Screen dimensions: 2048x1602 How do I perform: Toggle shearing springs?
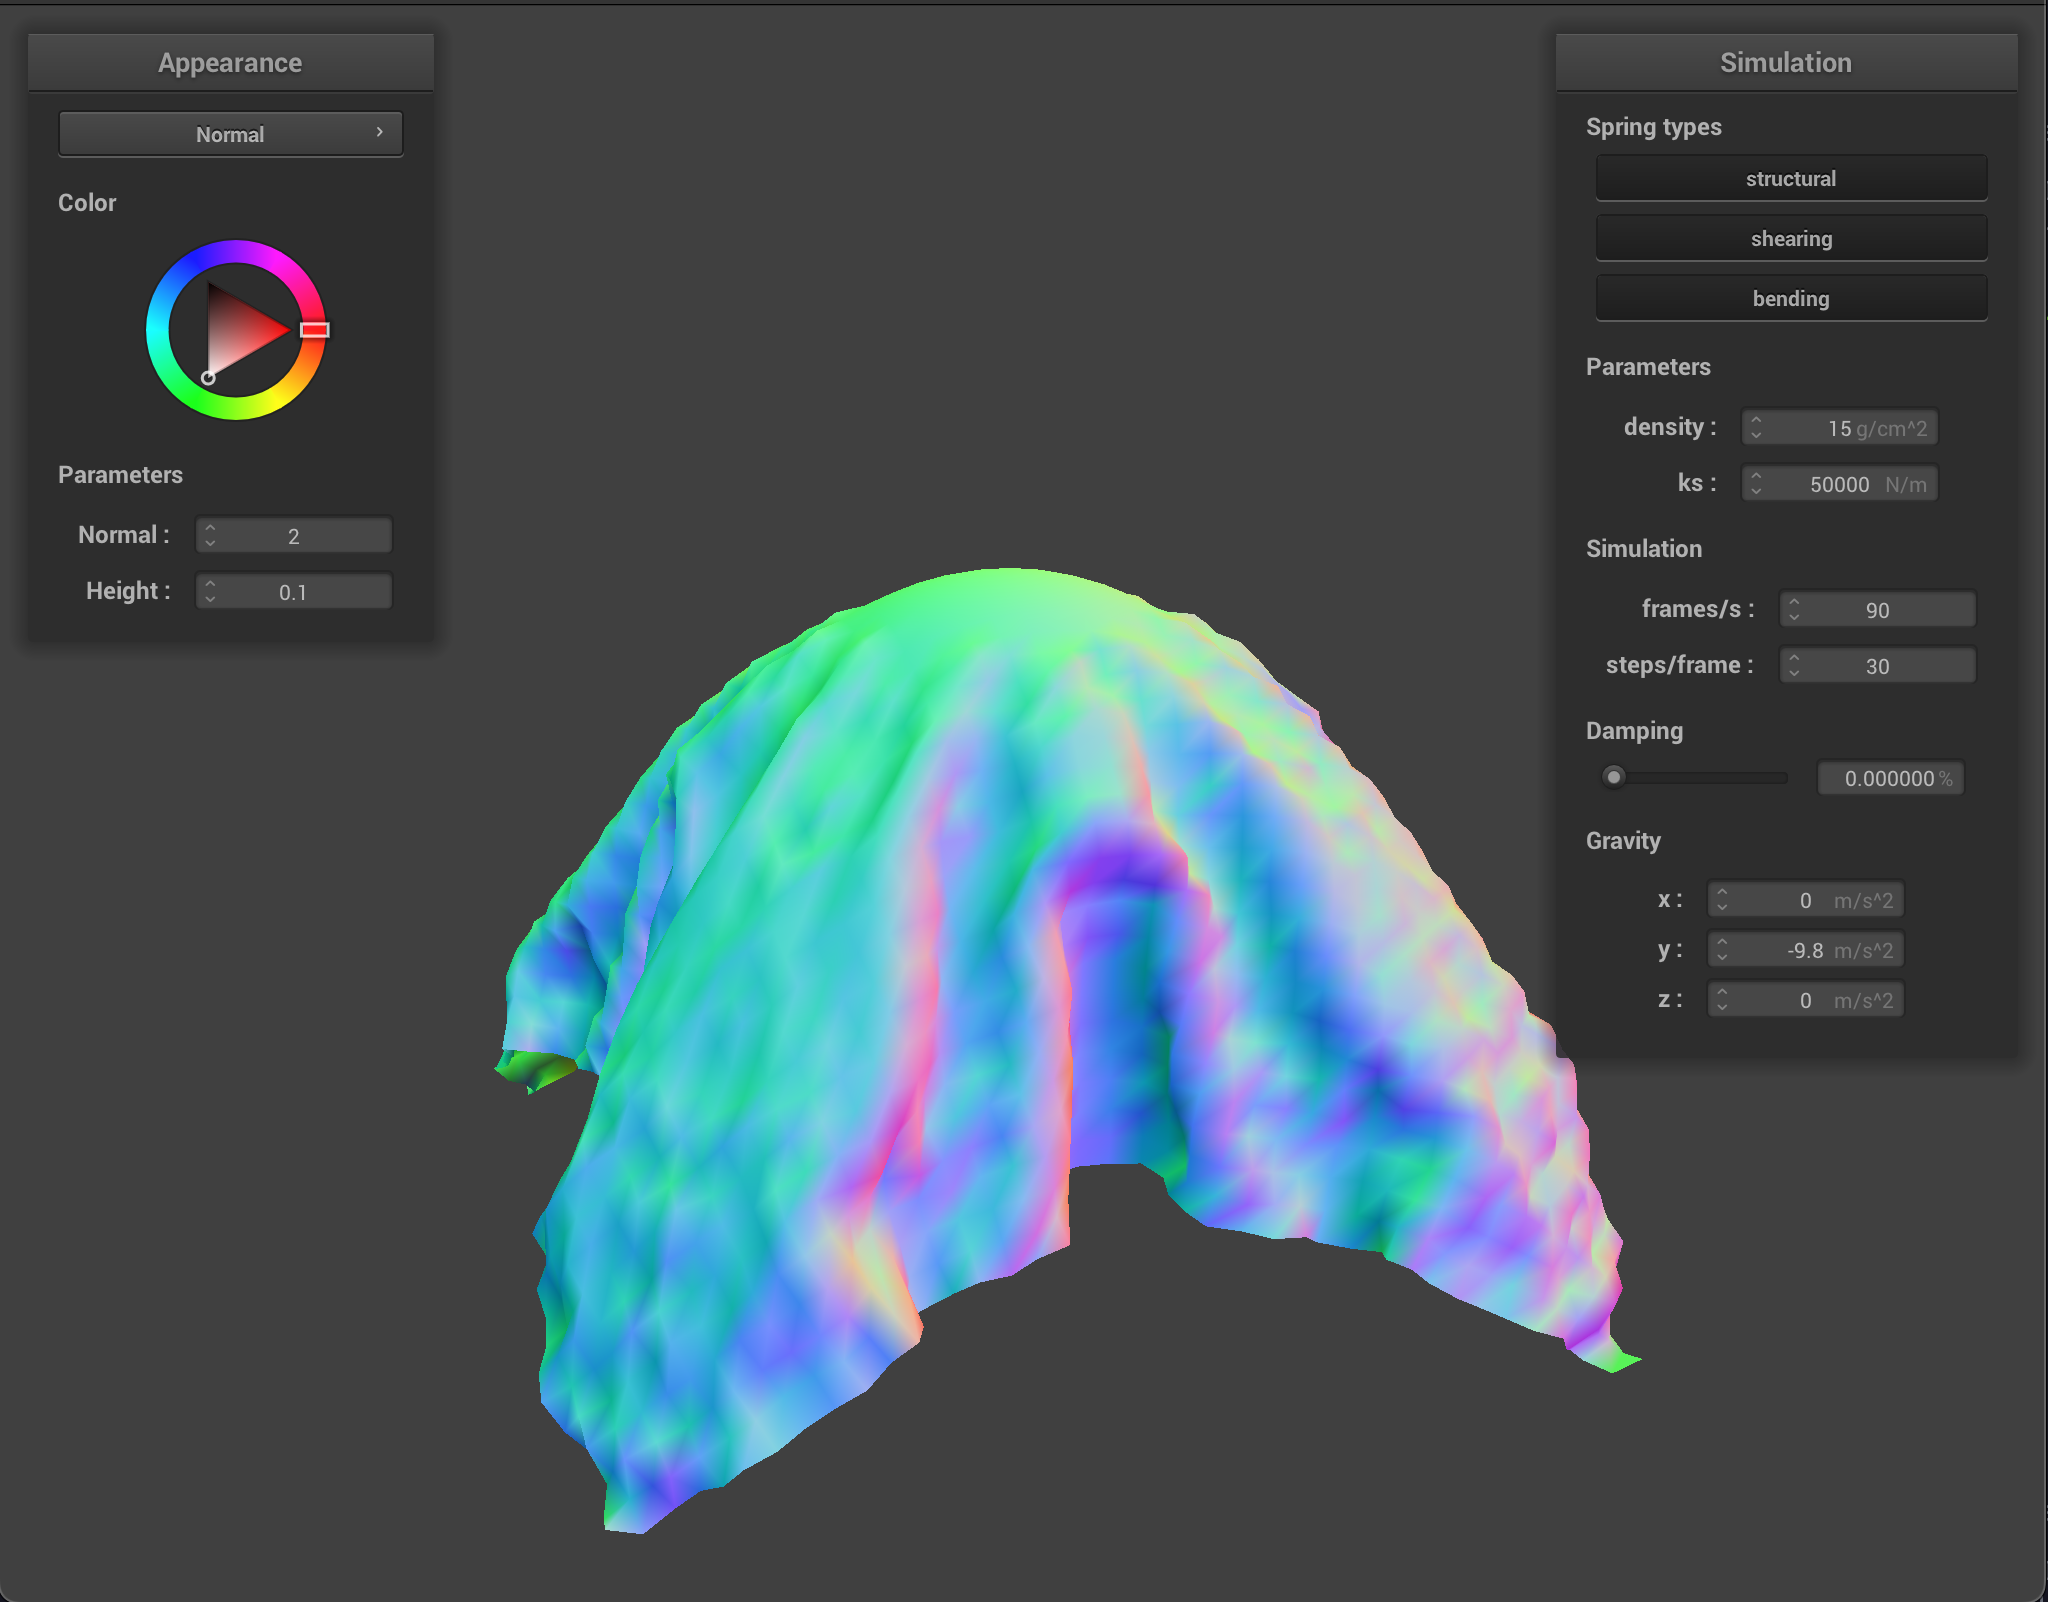(1790, 238)
